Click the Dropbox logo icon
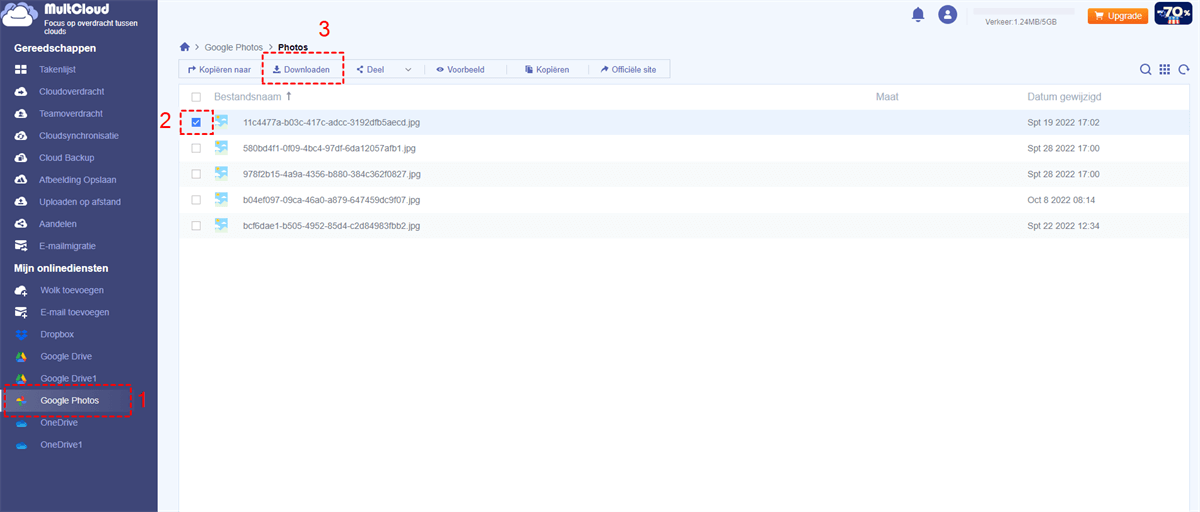 click(20, 334)
